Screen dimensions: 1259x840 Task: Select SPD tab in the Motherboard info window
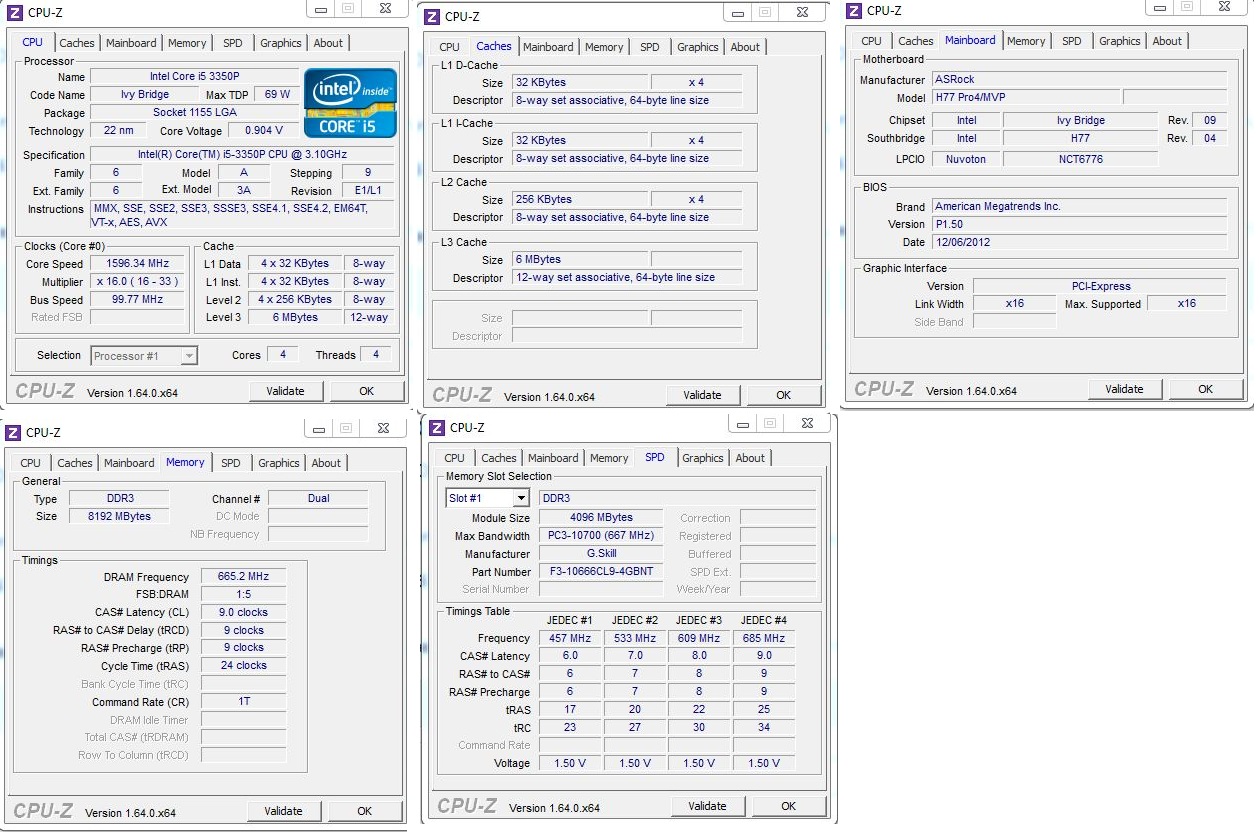1072,41
